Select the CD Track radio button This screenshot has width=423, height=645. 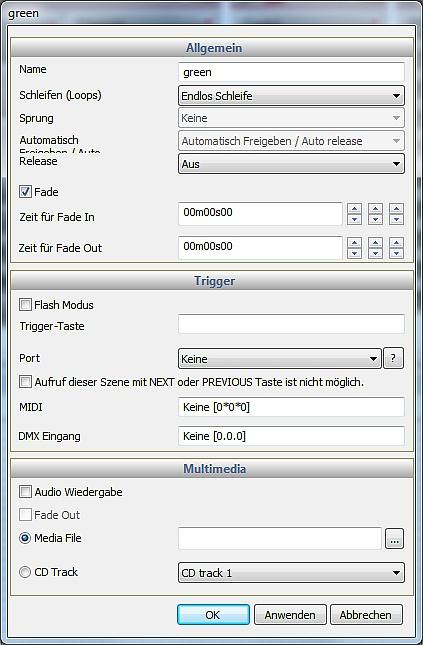[x=25, y=572]
